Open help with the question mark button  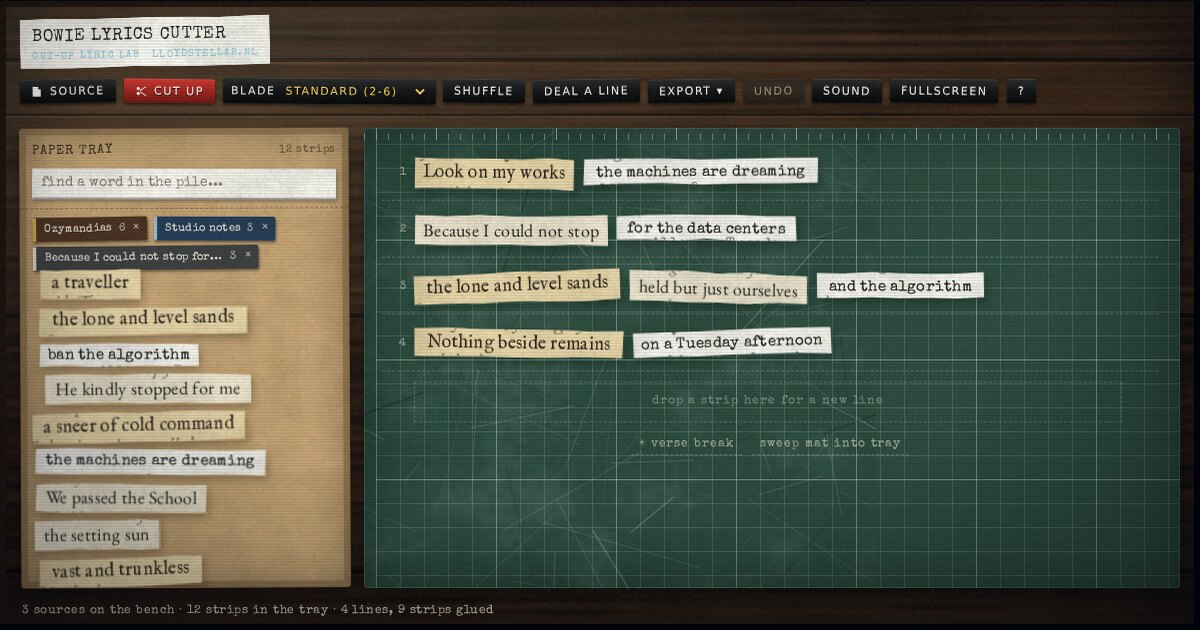[x=1021, y=91]
